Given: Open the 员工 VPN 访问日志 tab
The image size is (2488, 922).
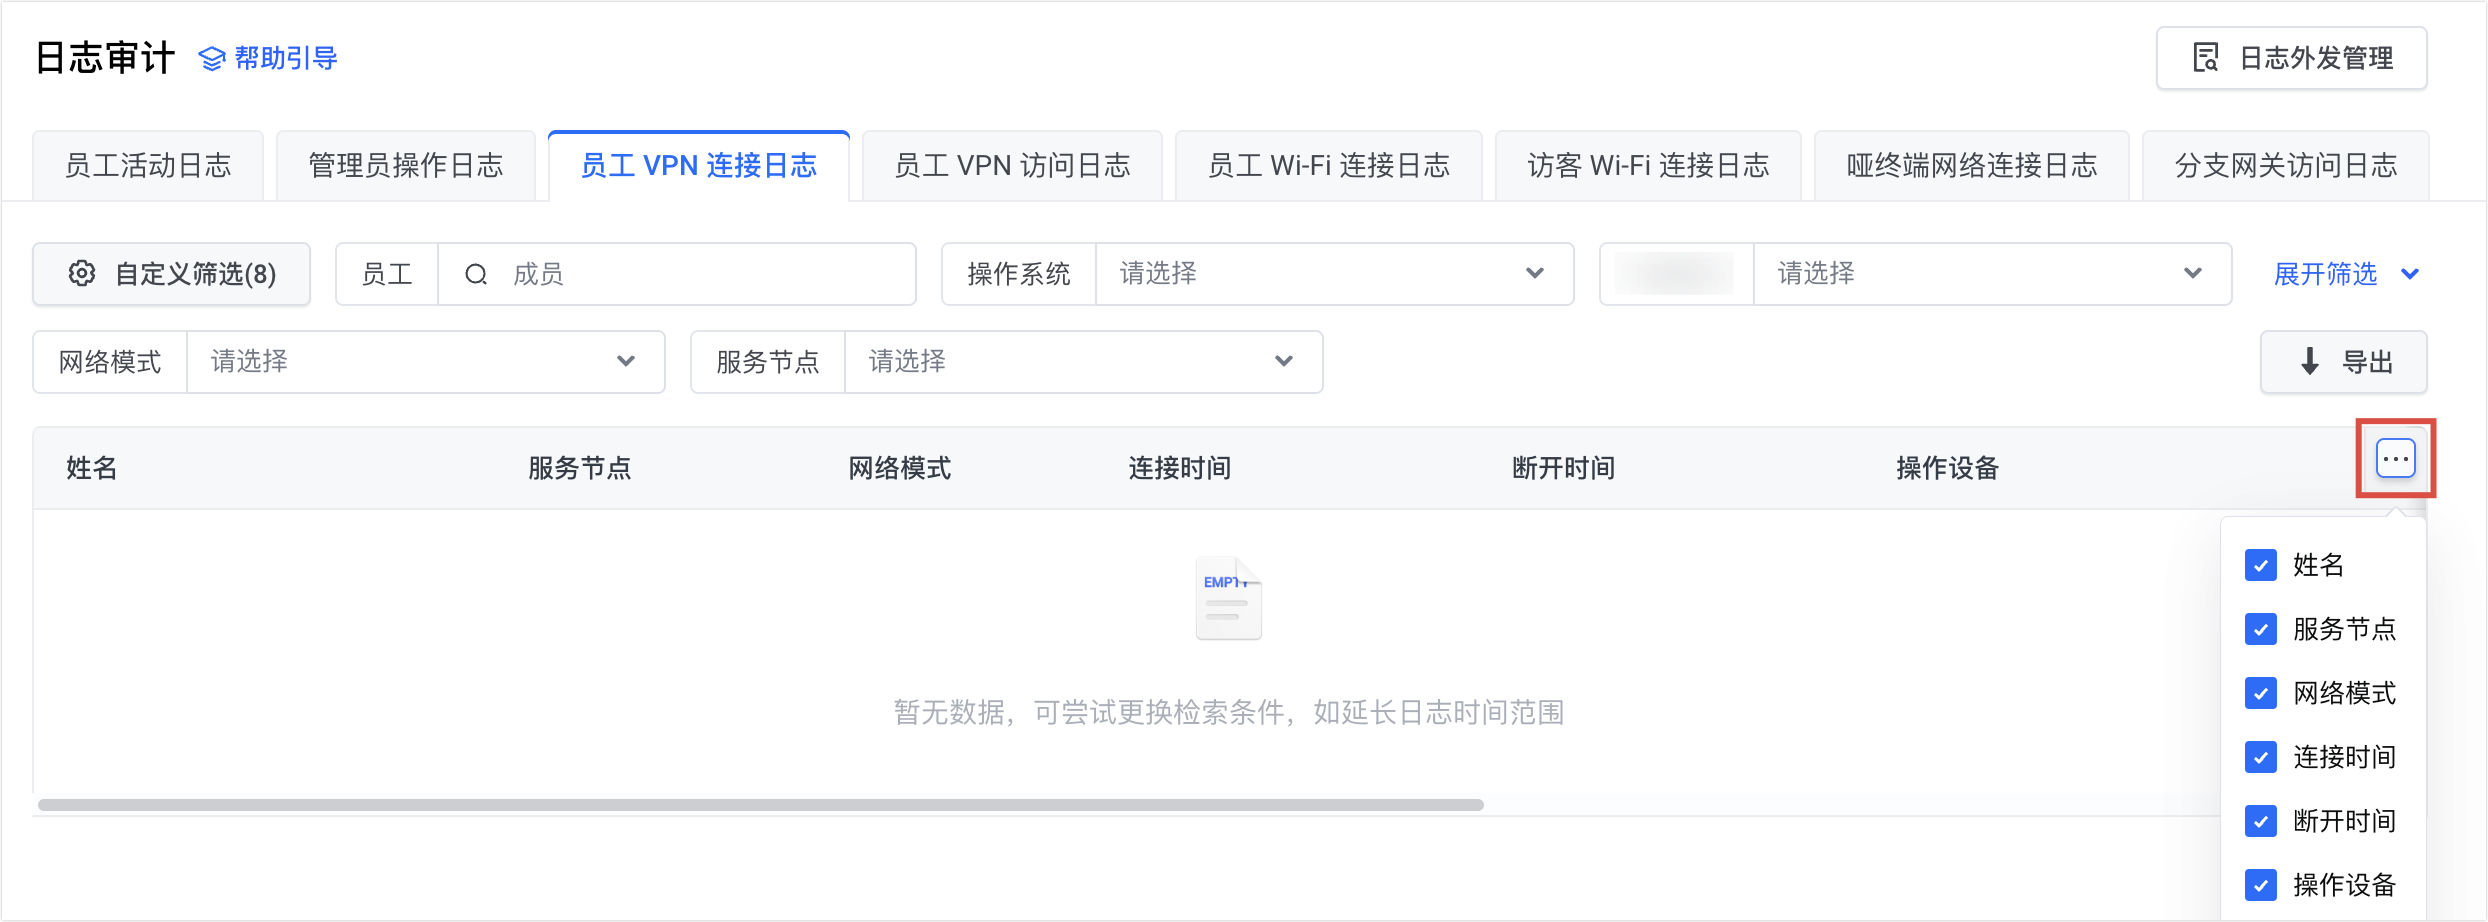Looking at the screenshot, I should click(x=1012, y=166).
